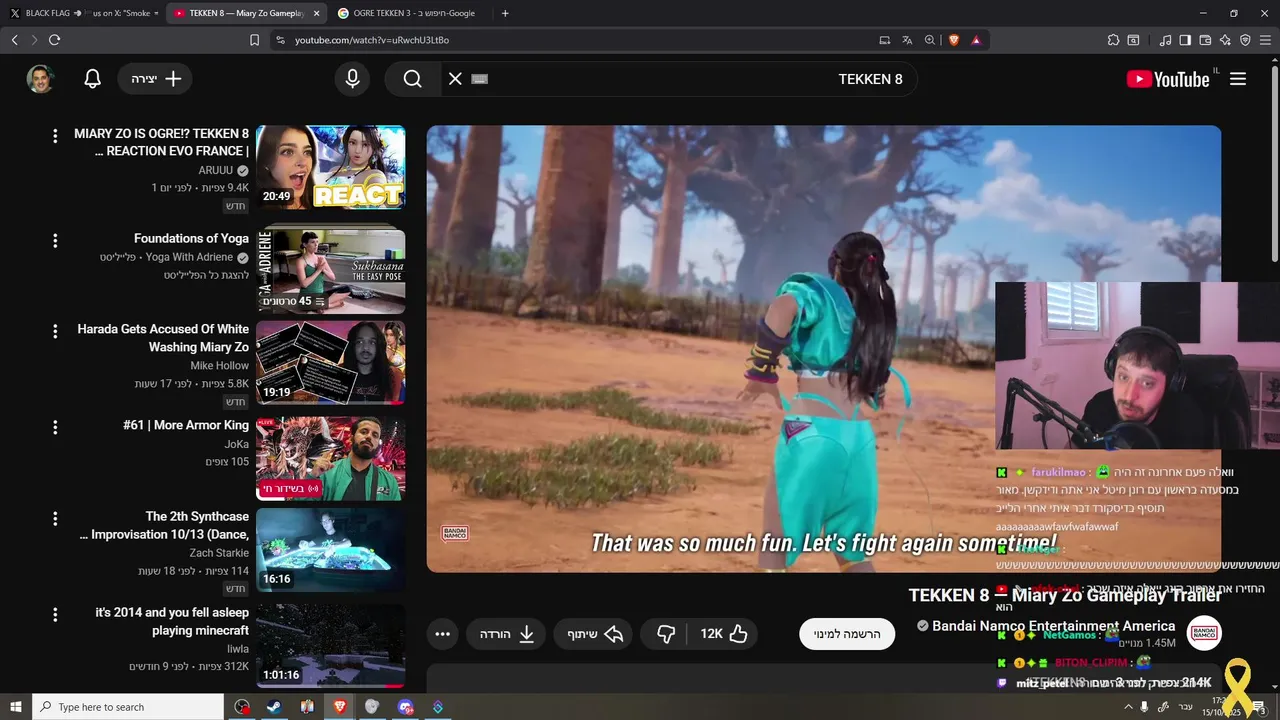Open options for The 2th Synthcase video

(x=55, y=519)
